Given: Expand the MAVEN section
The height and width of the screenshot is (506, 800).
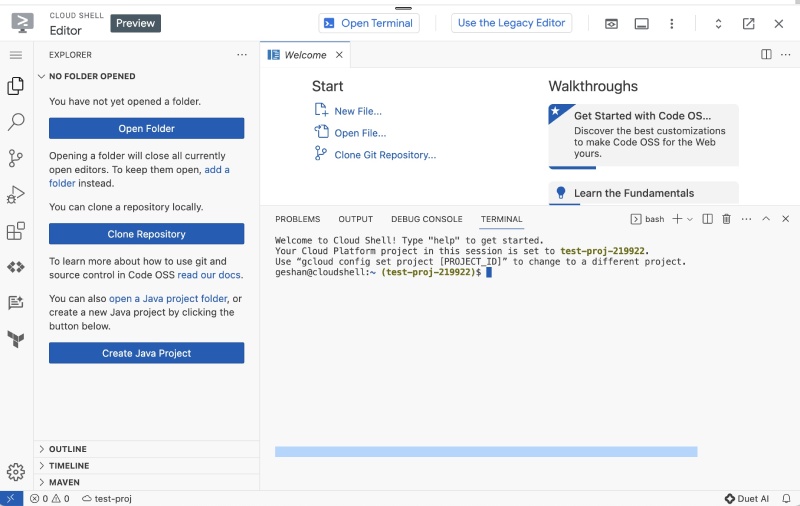Looking at the screenshot, I should pos(147,482).
